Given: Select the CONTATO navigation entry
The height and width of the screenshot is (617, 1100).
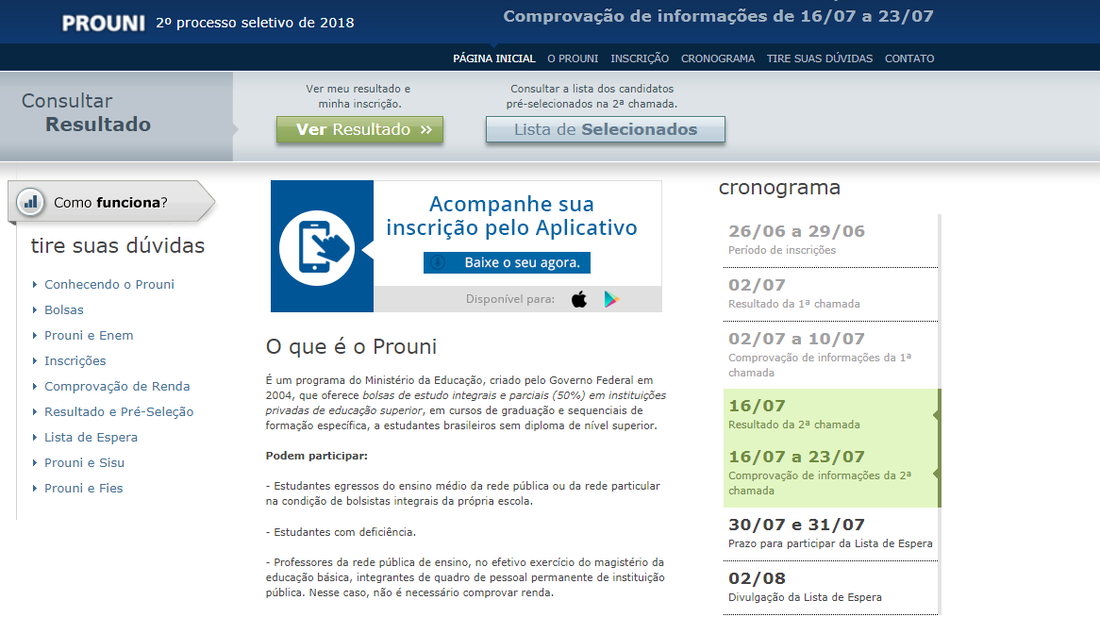Looking at the screenshot, I should [x=909, y=58].
